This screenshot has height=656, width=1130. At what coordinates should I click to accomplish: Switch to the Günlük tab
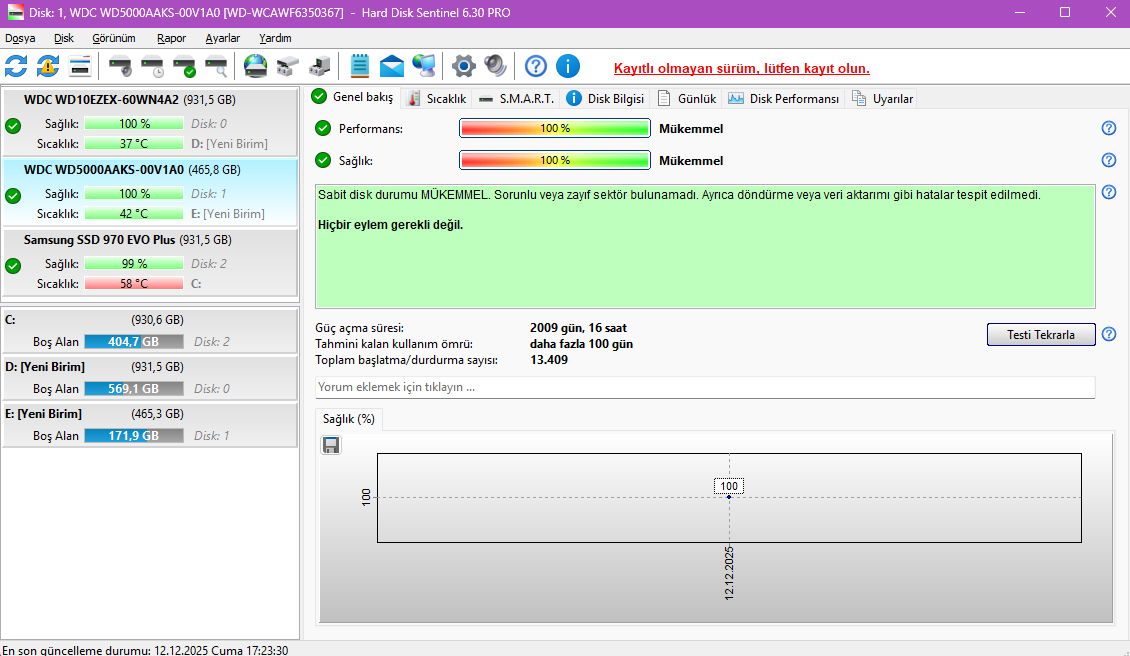point(688,99)
